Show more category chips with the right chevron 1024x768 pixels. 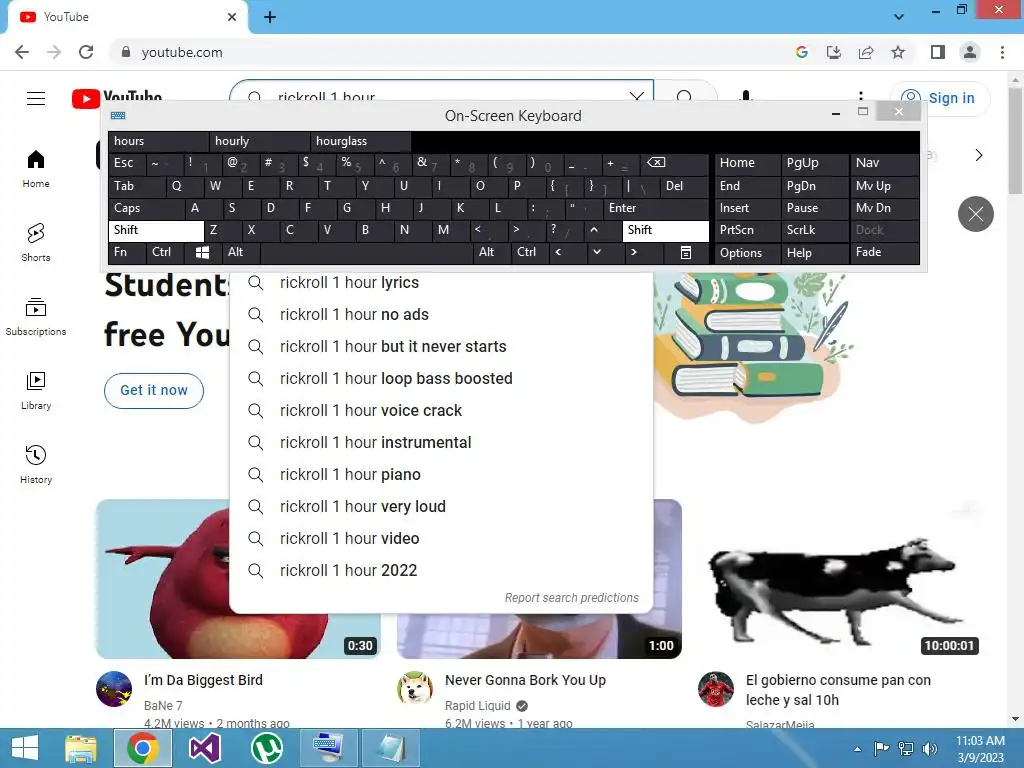coord(978,155)
